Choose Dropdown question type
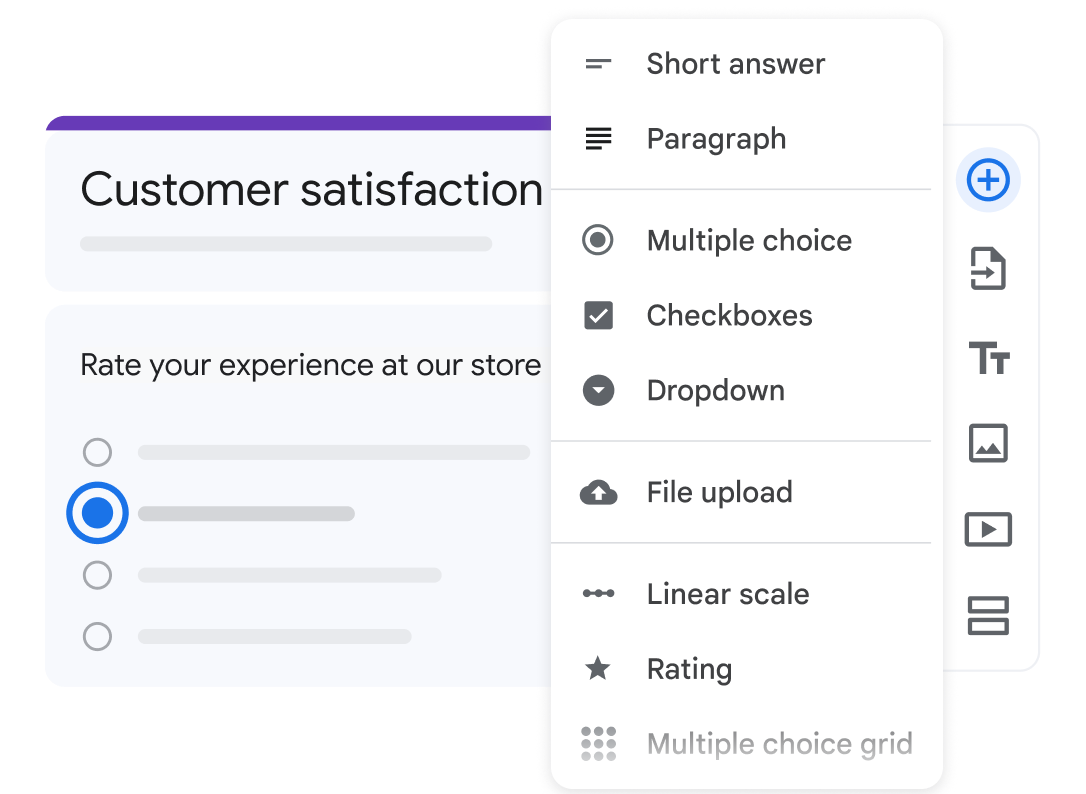Image resolution: width=1086 pixels, height=794 pixels. pos(715,390)
